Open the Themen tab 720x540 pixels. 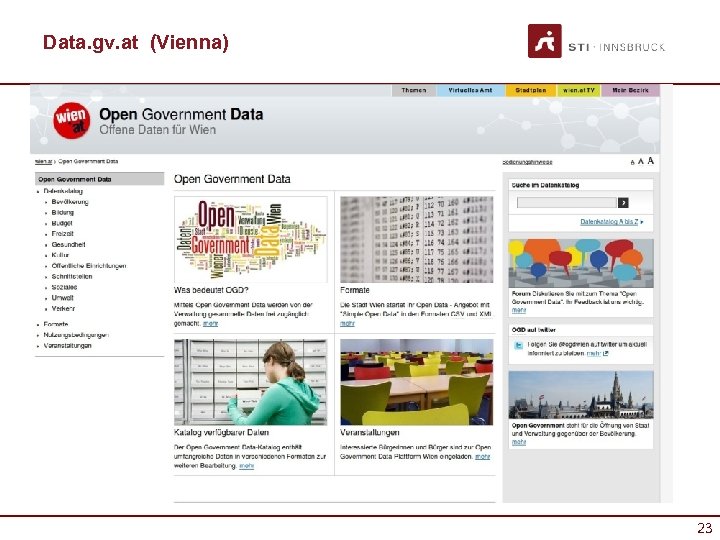tap(414, 90)
